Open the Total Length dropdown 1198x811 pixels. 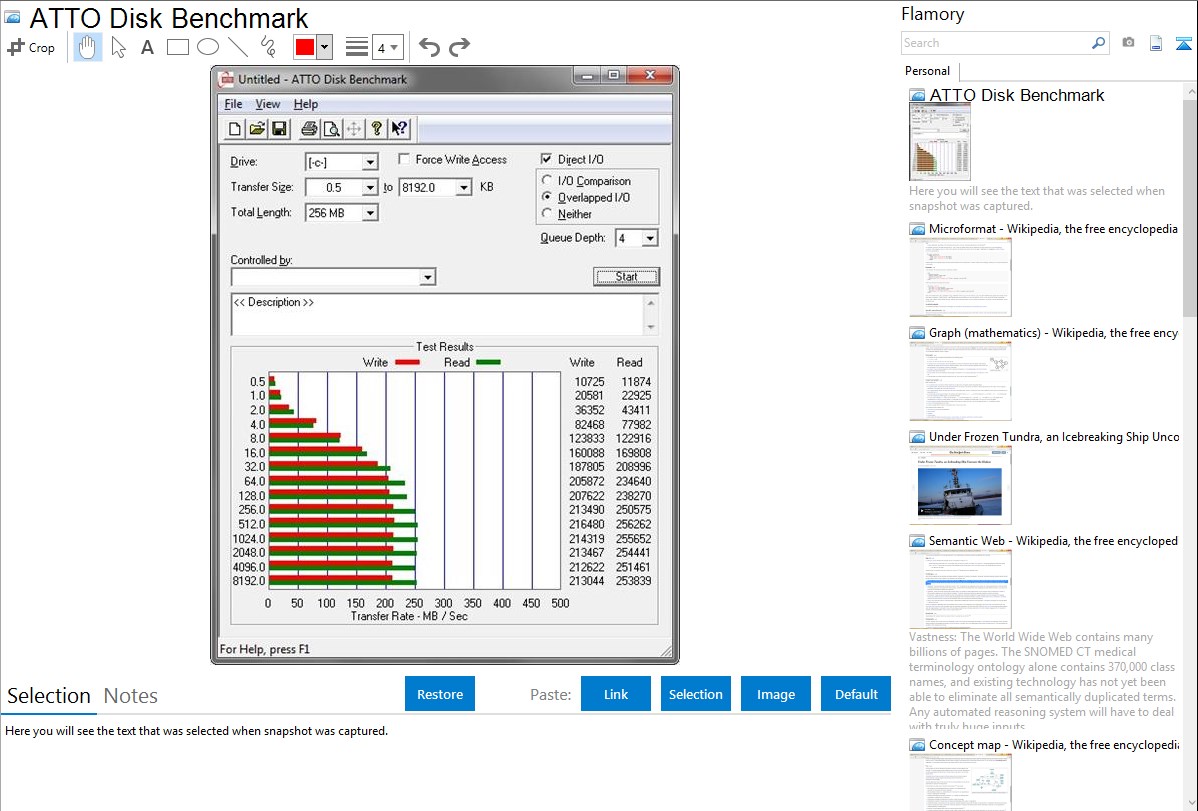(x=370, y=212)
